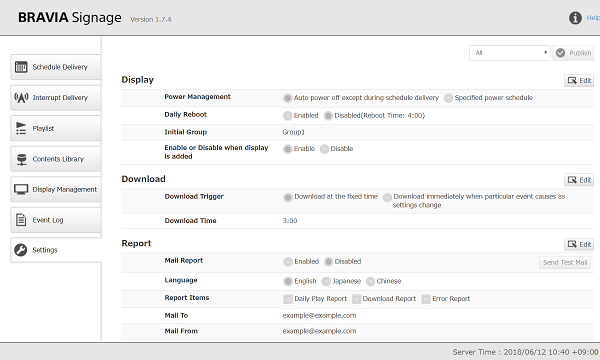This screenshot has width=600, height=360.
Task: Click the Schedule Delivery calendar icon
Action: click(x=21, y=67)
